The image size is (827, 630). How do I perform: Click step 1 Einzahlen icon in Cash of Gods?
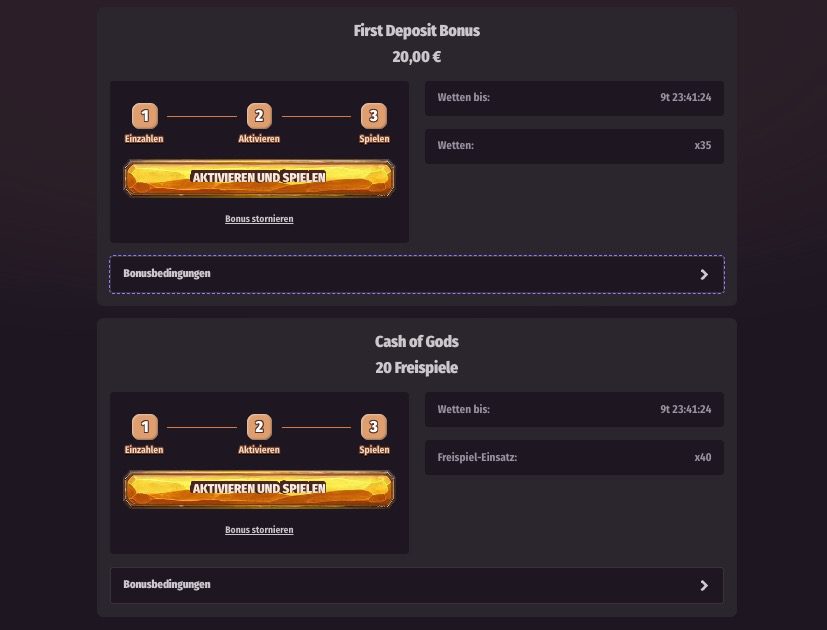145,429
